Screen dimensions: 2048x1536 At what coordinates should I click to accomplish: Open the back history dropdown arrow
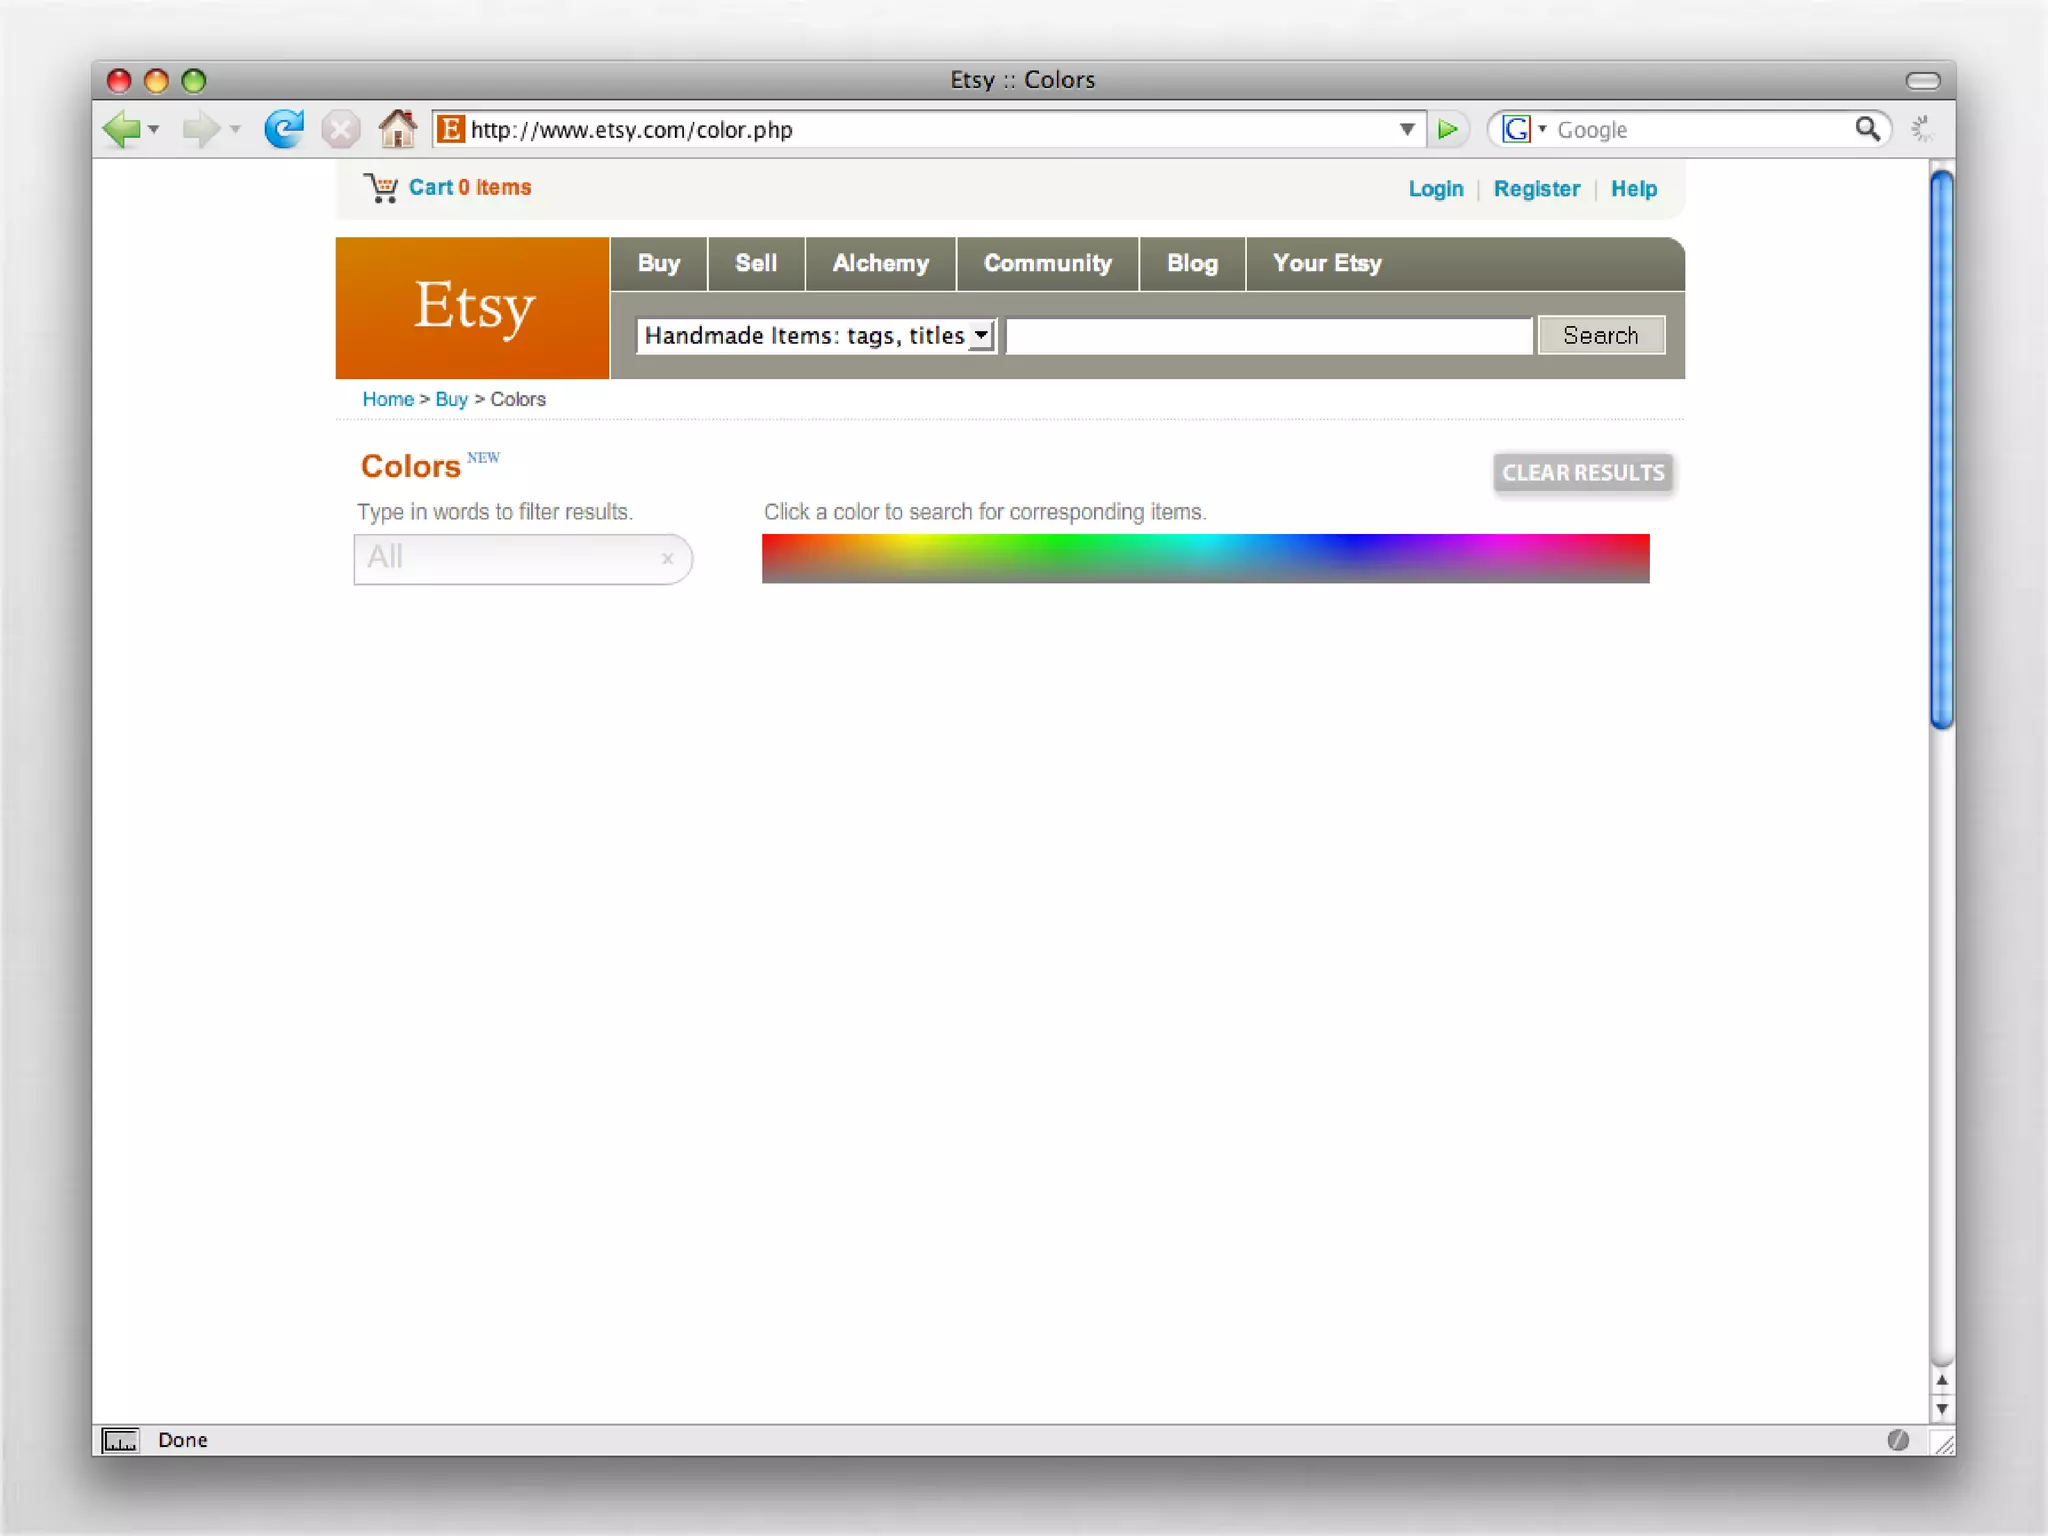(x=154, y=130)
